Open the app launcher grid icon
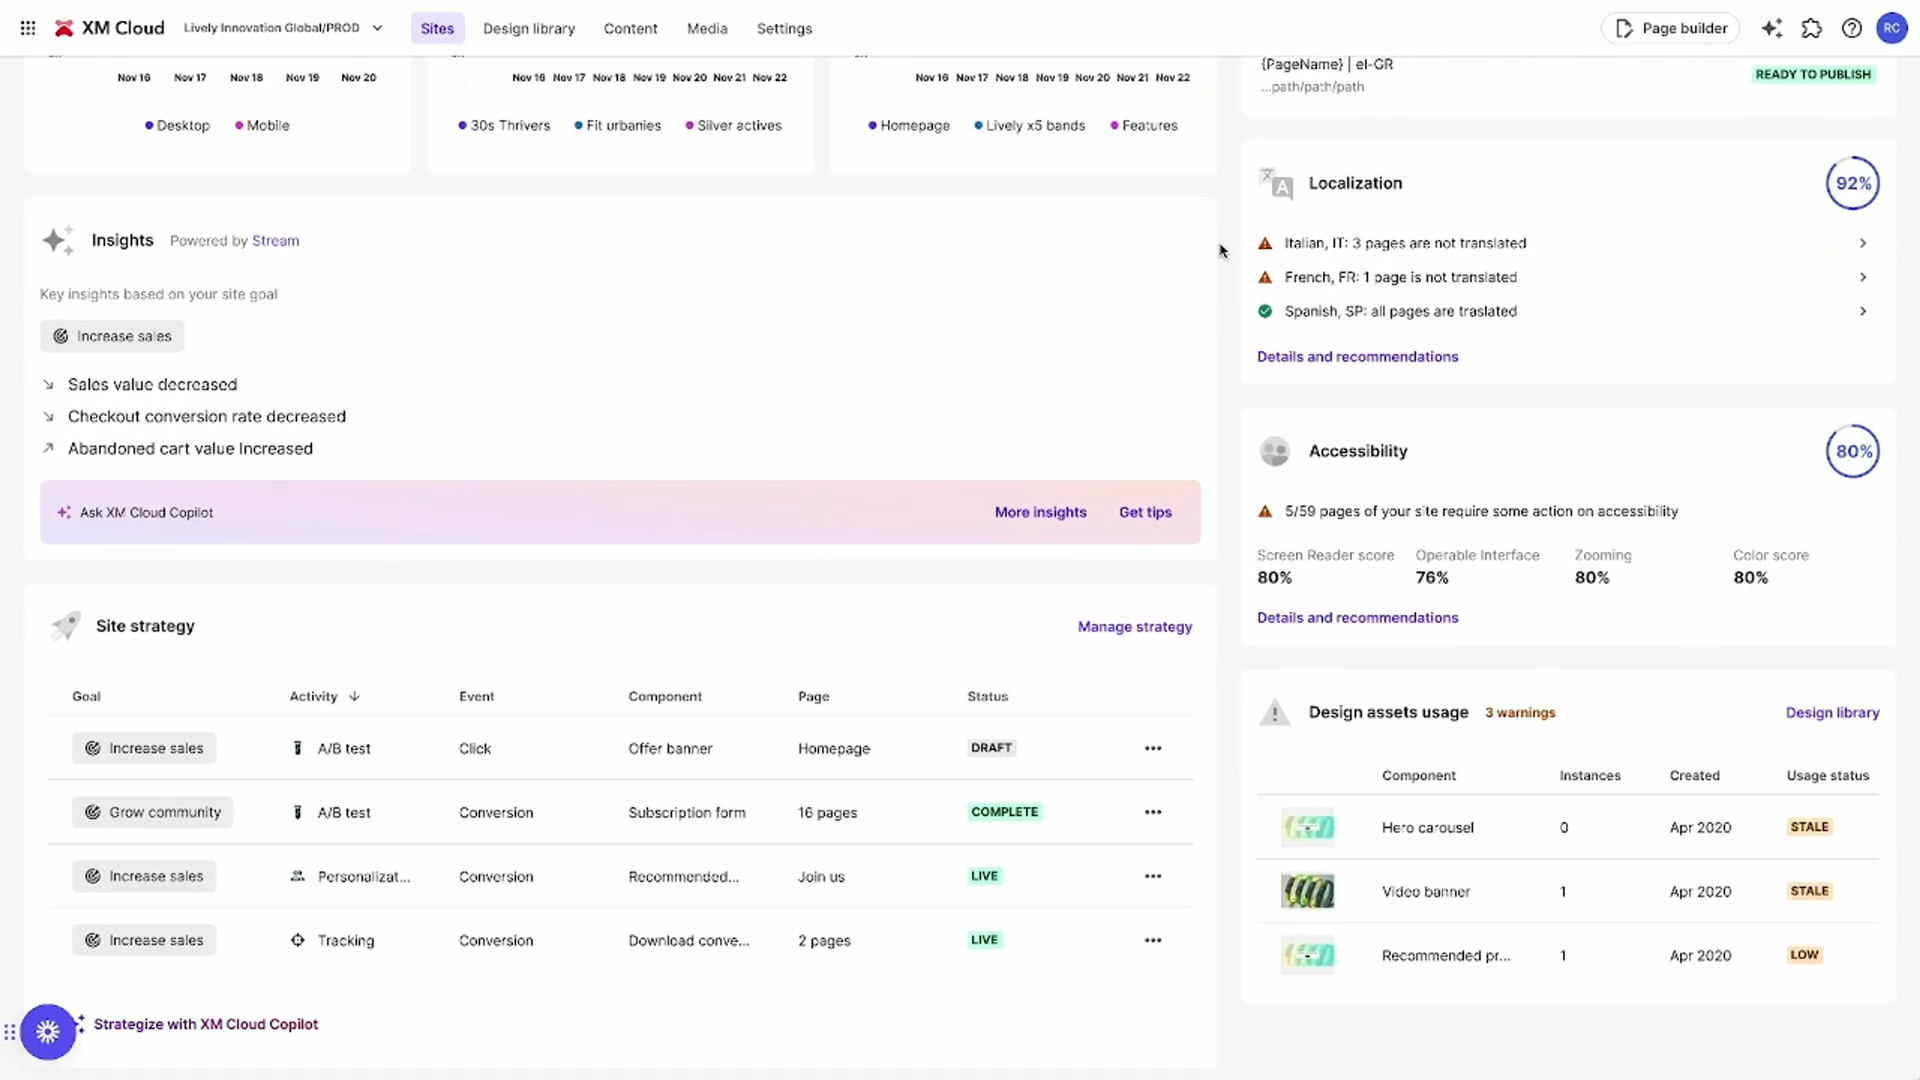The height and width of the screenshot is (1080, 1920). click(x=27, y=28)
